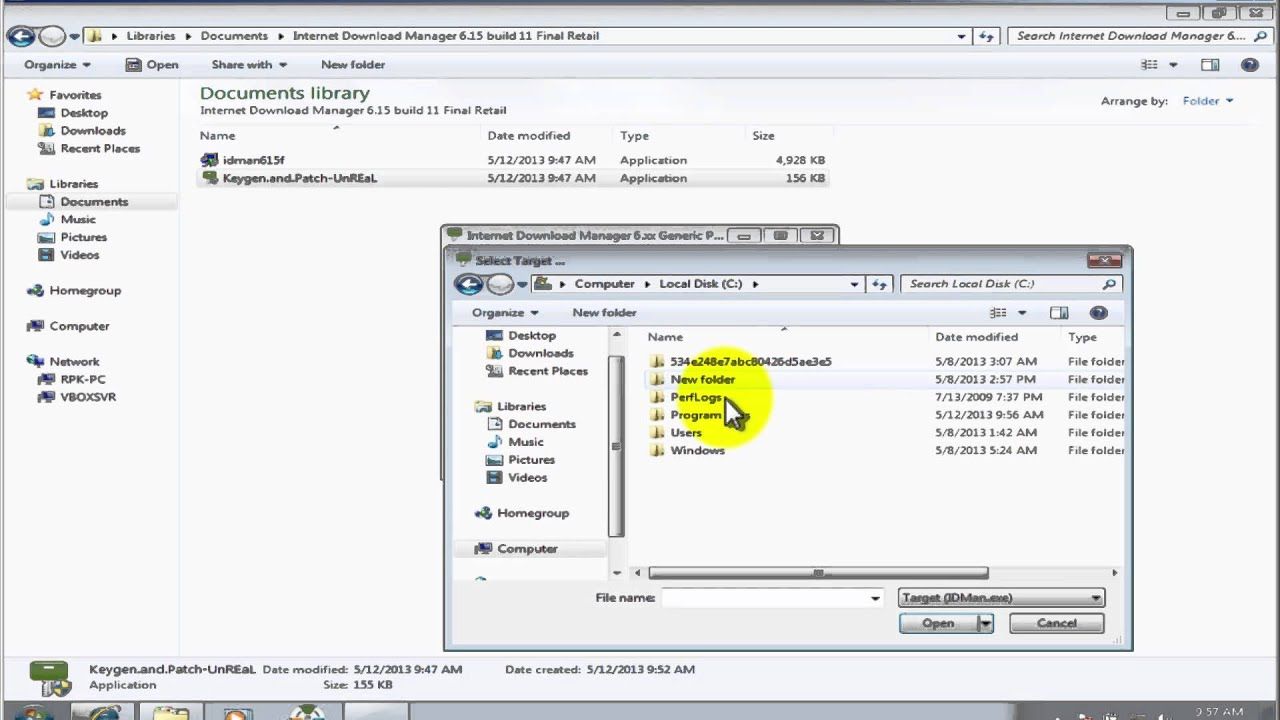Image resolution: width=1280 pixels, height=720 pixels.
Task: Change the view in Select Target dialog
Action: tap(998, 313)
